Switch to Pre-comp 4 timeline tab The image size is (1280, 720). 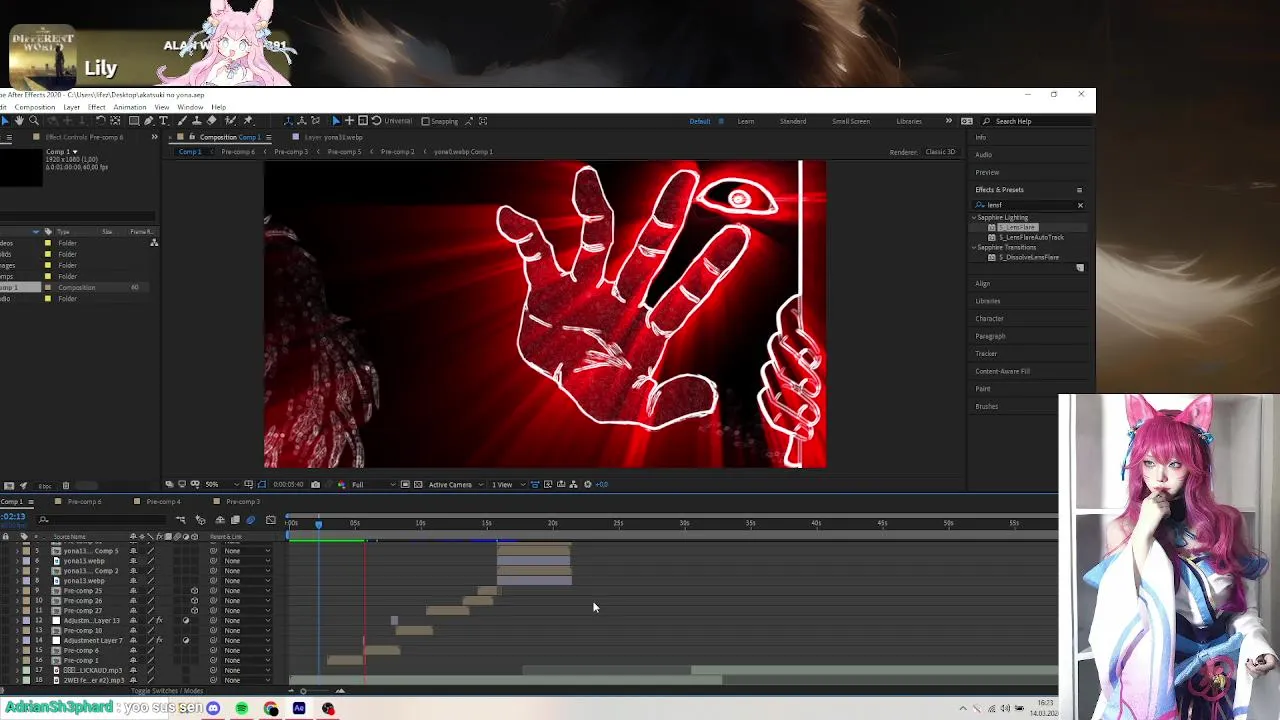[163, 501]
